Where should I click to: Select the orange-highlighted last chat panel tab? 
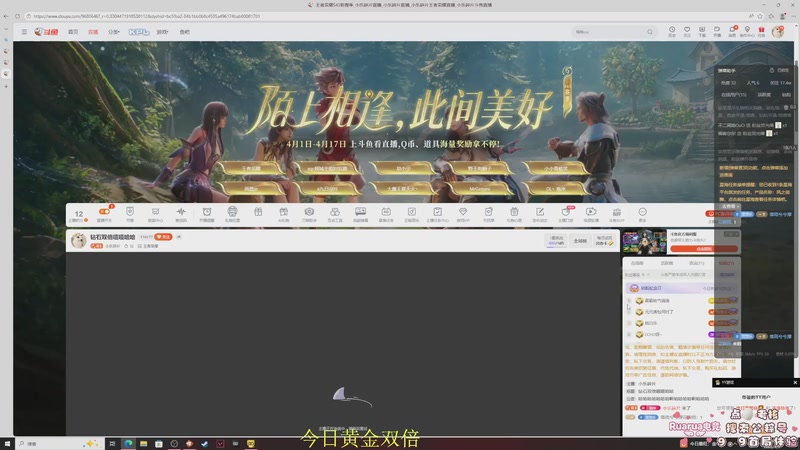(727, 263)
